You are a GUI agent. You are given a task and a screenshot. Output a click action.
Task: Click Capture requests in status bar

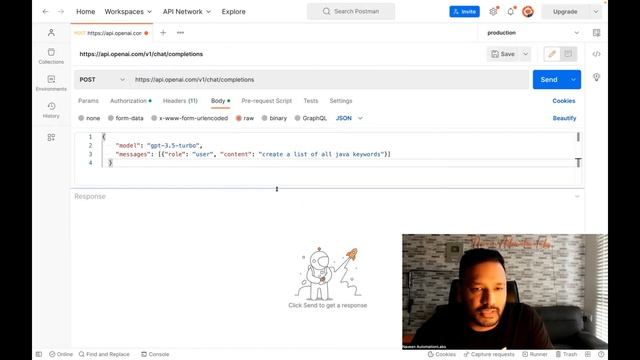[x=489, y=354]
